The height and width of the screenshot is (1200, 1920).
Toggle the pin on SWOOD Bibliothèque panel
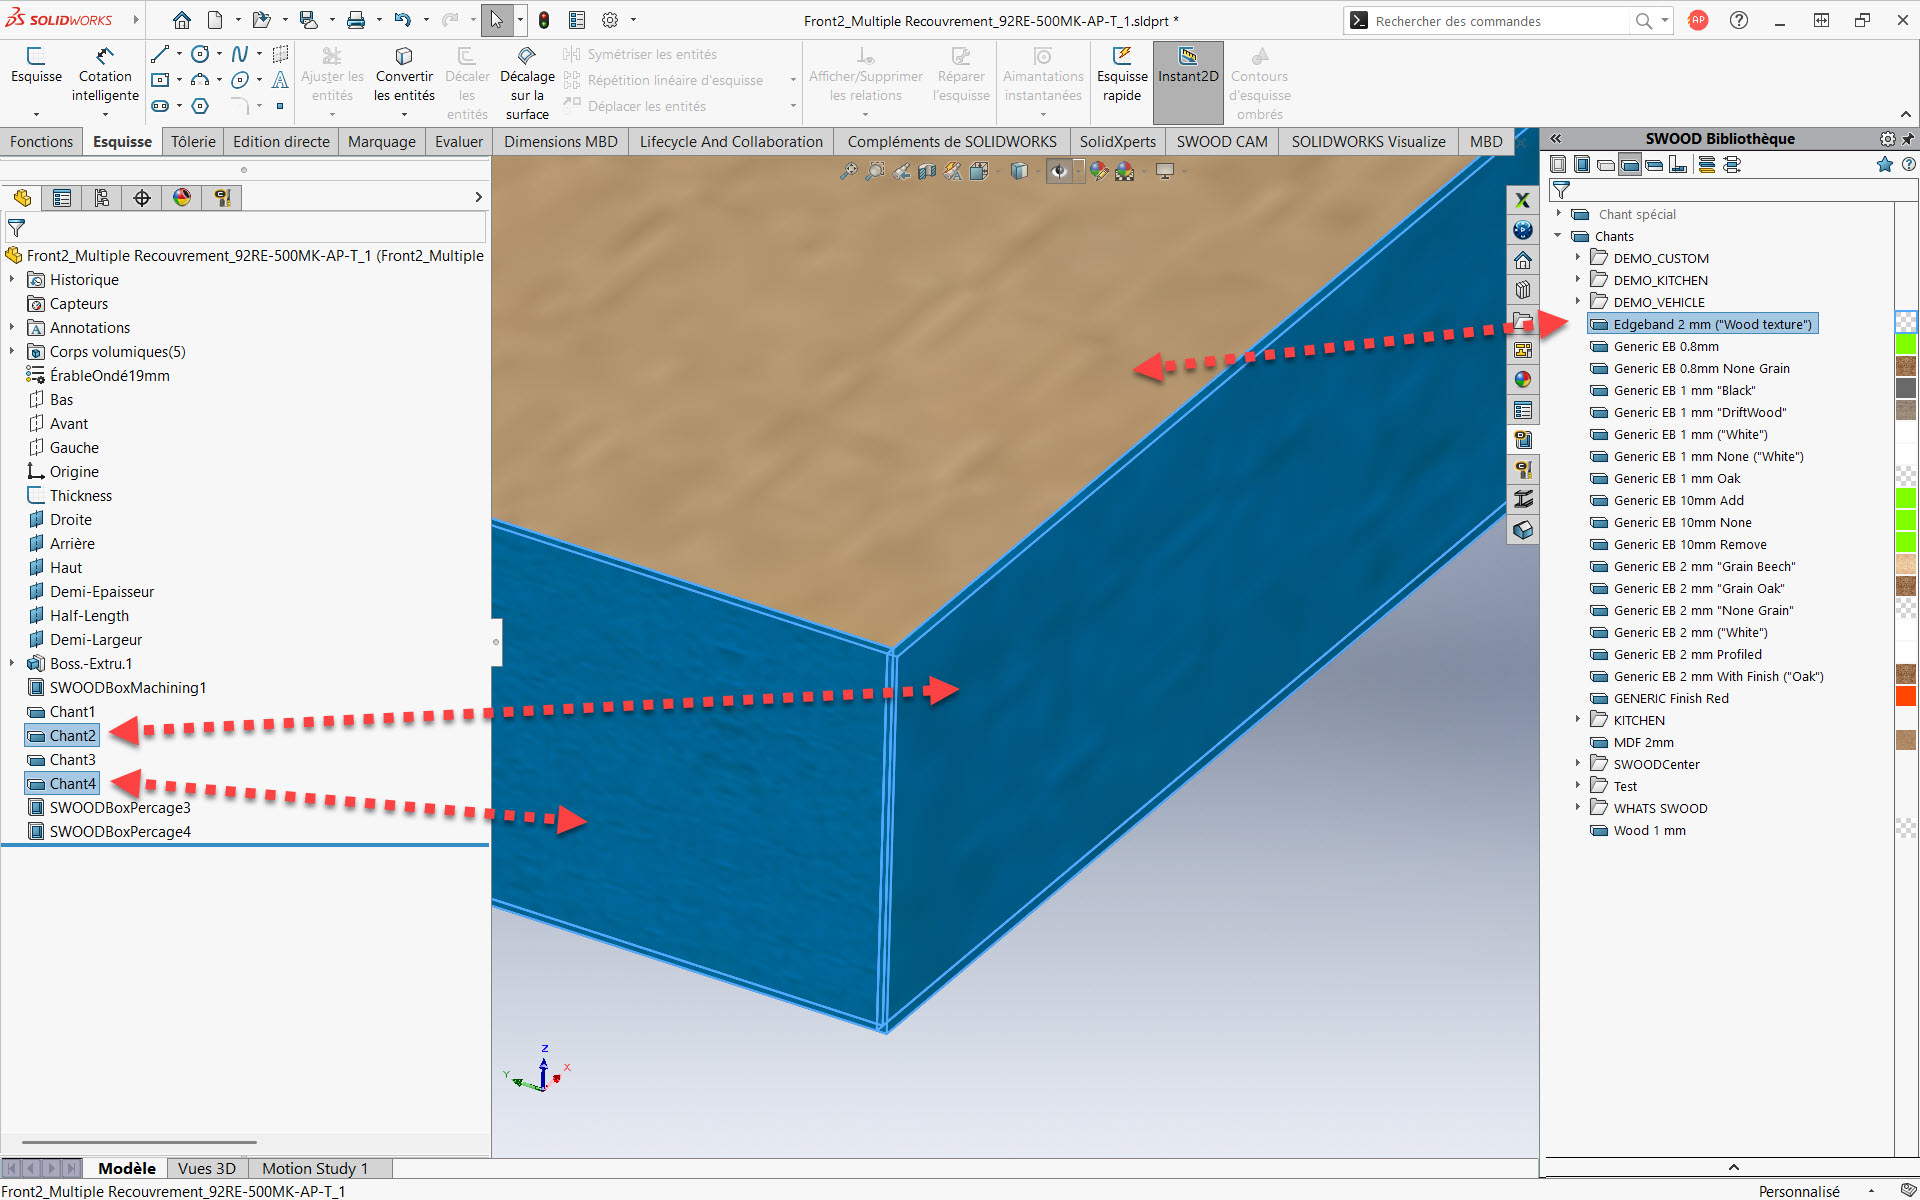[x=1908, y=139]
